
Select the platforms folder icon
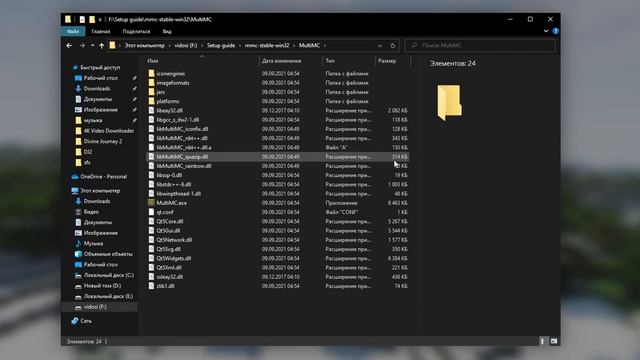tap(151, 101)
